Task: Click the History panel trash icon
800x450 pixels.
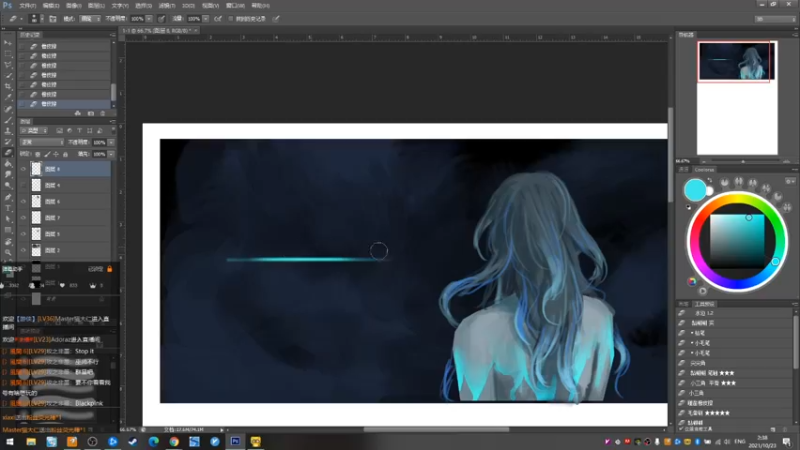Action: [103, 113]
